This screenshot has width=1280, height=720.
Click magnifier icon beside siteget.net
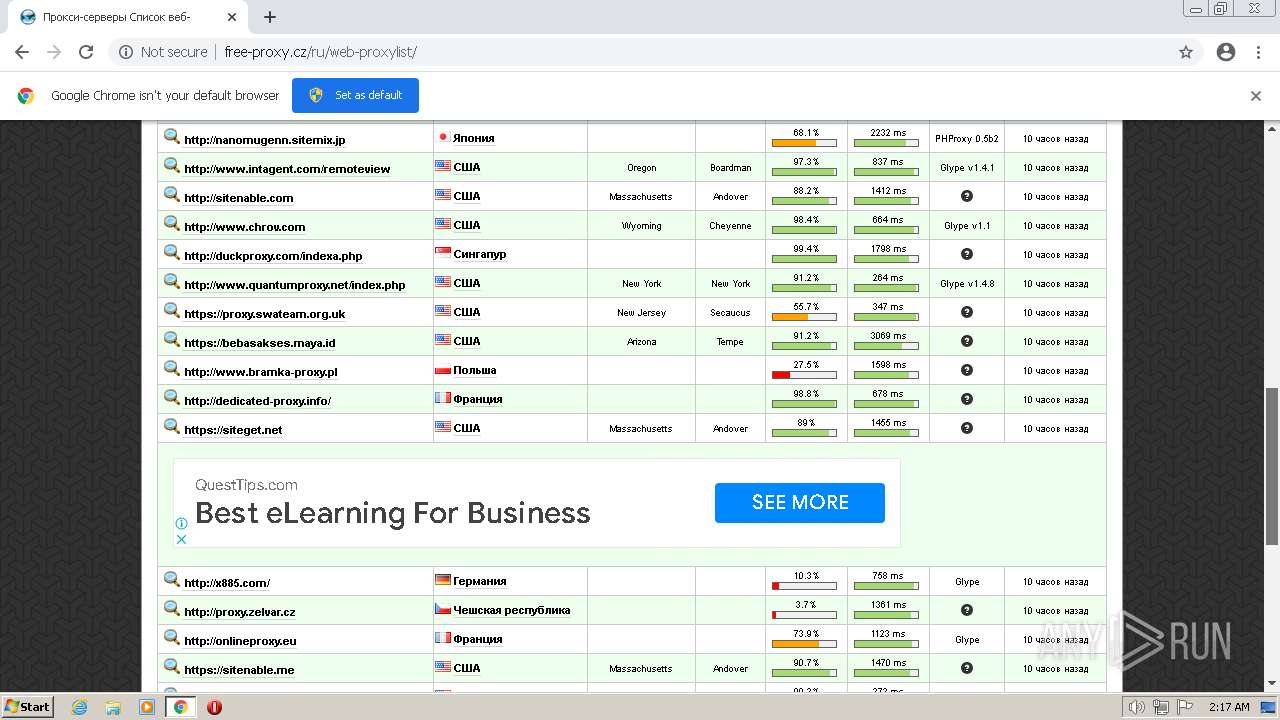coord(172,427)
